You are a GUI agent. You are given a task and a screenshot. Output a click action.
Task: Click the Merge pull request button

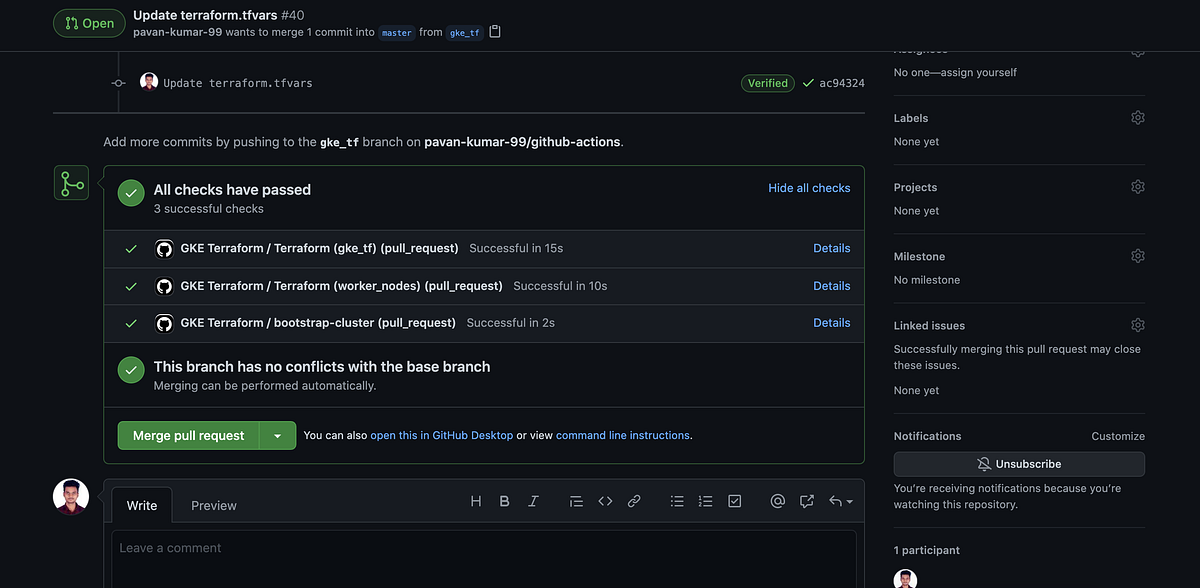coord(190,435)
